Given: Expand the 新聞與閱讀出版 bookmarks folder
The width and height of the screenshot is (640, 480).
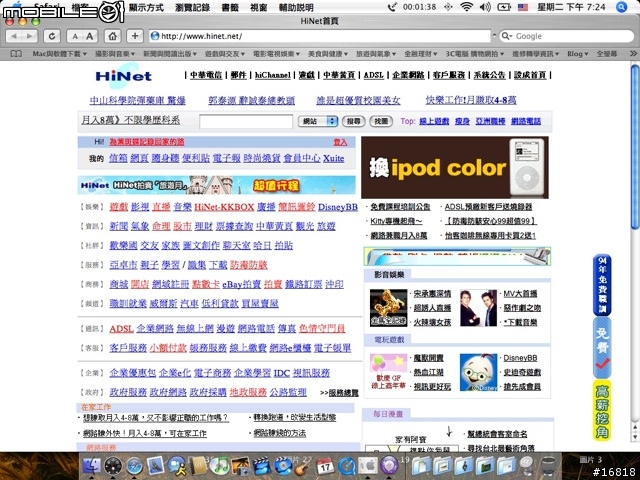Looking at the screenshot, I should coord(170,54).
